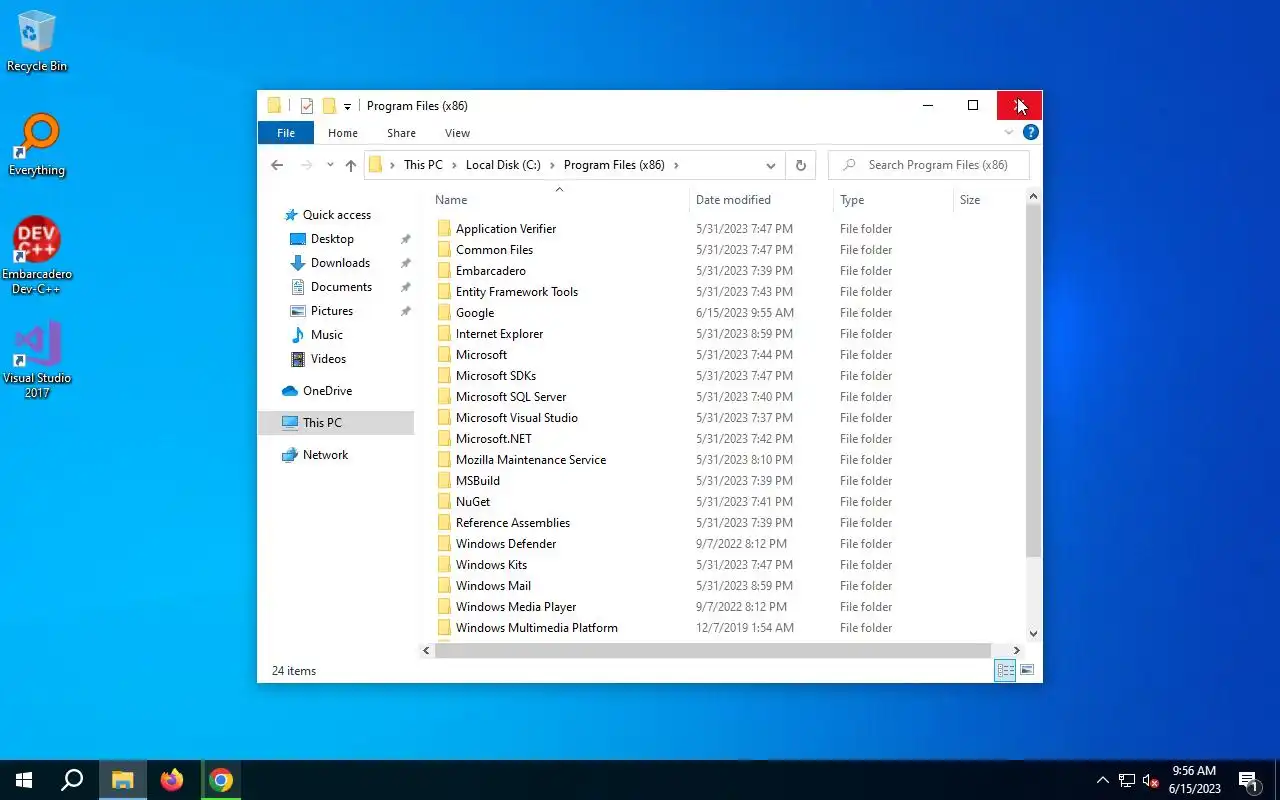The height and width of the screenshot is (800, 1280).
Task: Select Quick access in navigation pane
Action: point(336,215)
